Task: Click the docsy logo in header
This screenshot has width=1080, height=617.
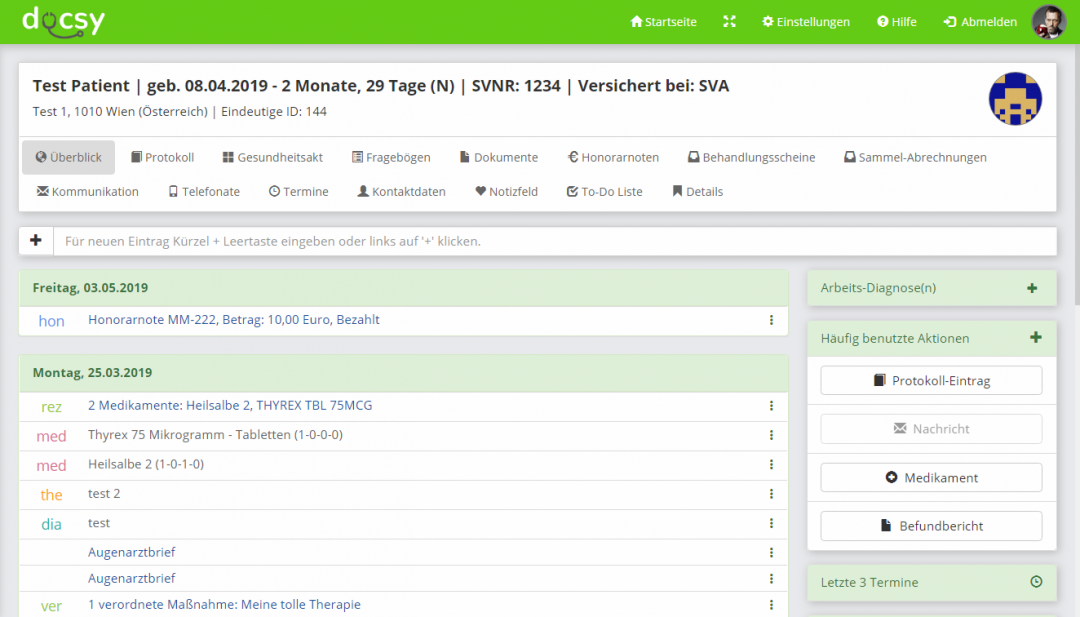Action: click(63, 21)
